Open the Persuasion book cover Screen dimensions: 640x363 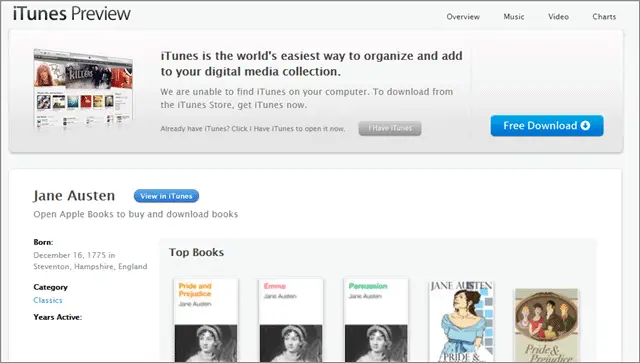tap(376, 320)
